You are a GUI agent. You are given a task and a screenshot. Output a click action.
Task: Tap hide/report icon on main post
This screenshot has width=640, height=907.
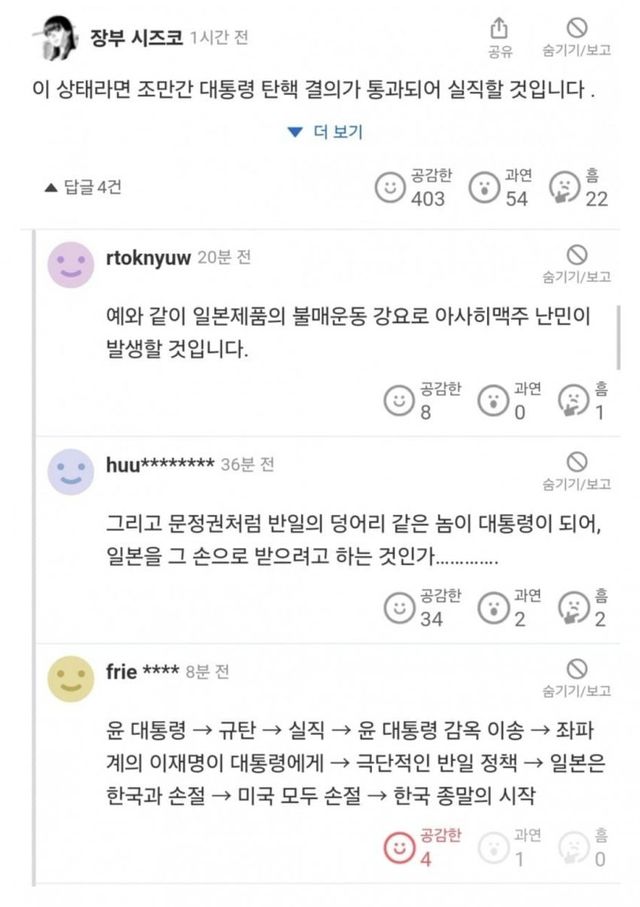(x=577, y=28)
